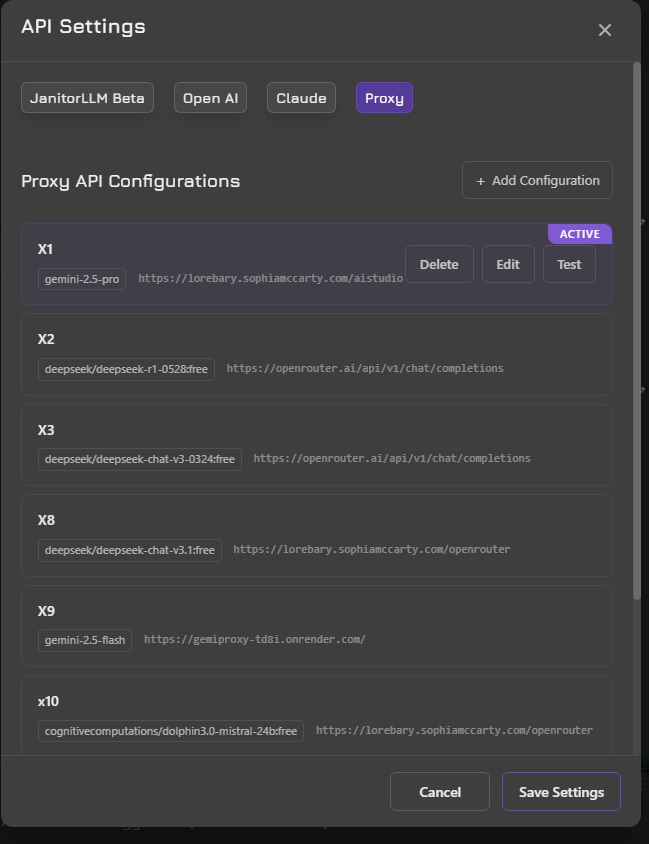Edit the X1 configuration

coord(508,265)
